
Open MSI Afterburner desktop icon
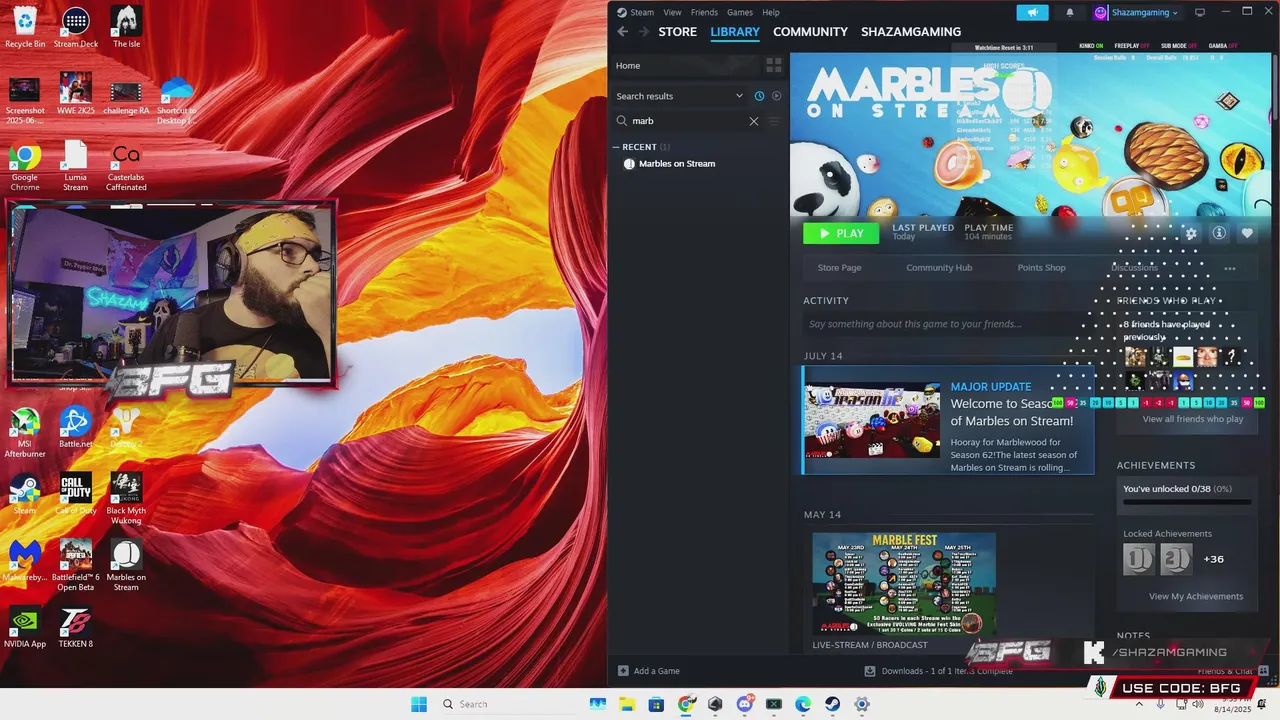tap(25, 433)
